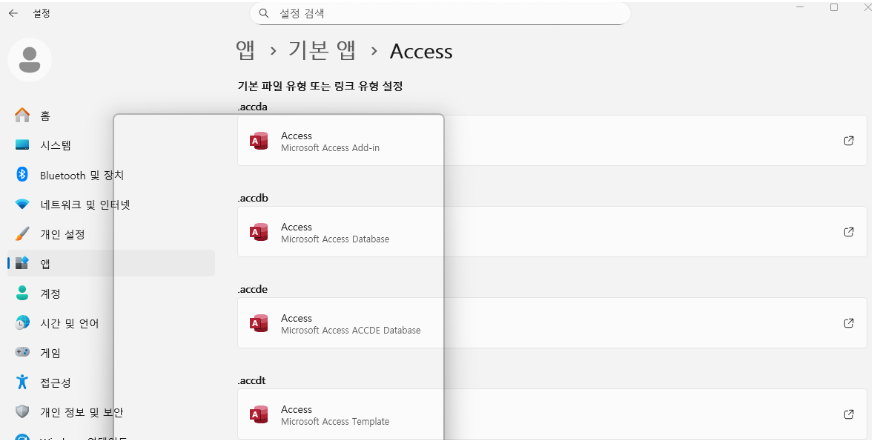Screen dimensions: 872x440
Task: Click the Microsoft Access Add-in text
Action: pyautogui.click(x=330, y=148)
